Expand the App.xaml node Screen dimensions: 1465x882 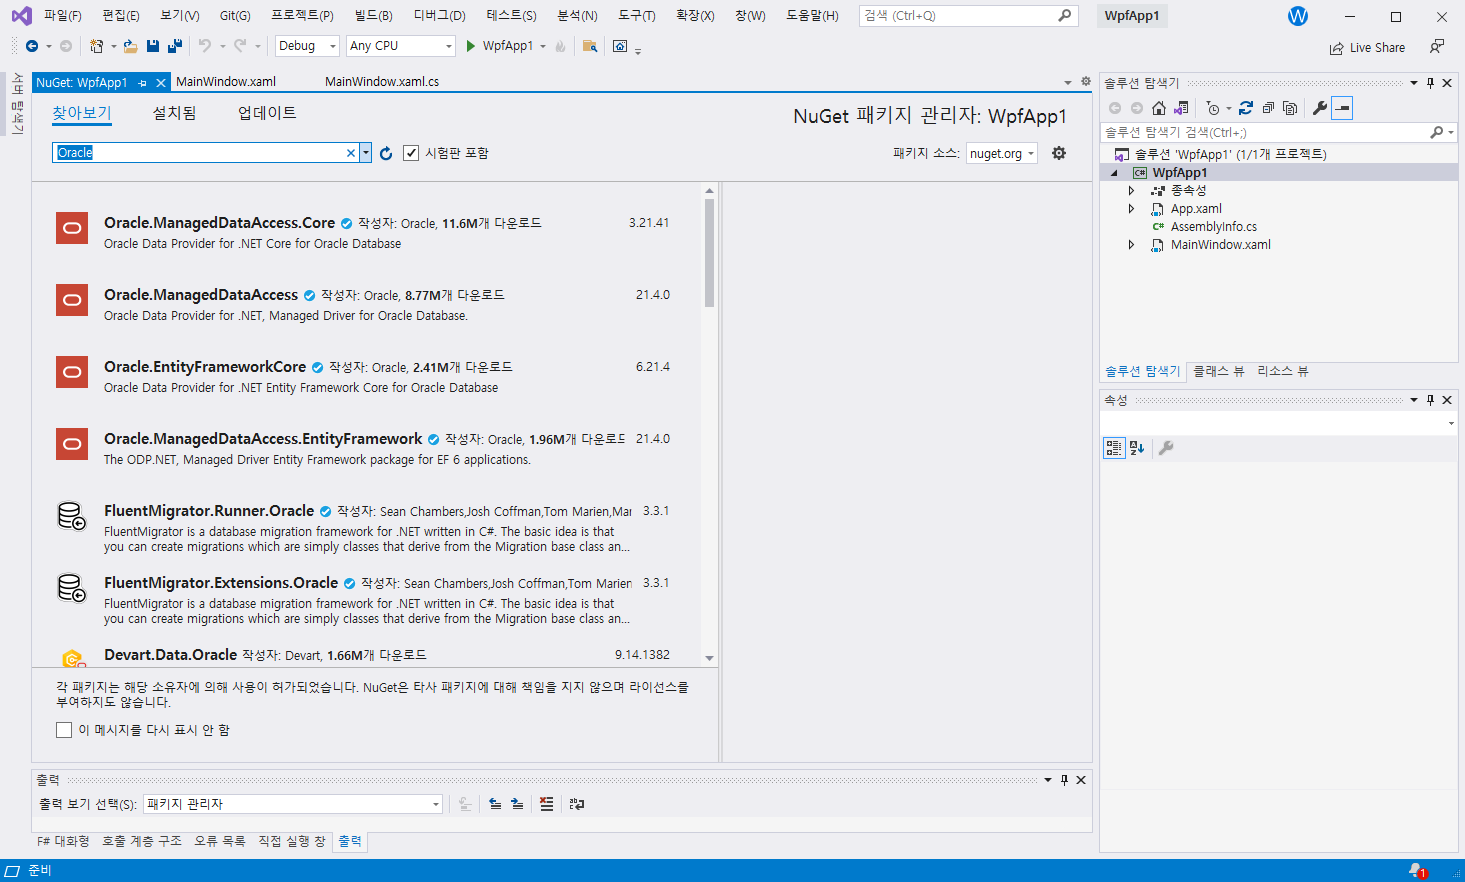[1131, 209]
